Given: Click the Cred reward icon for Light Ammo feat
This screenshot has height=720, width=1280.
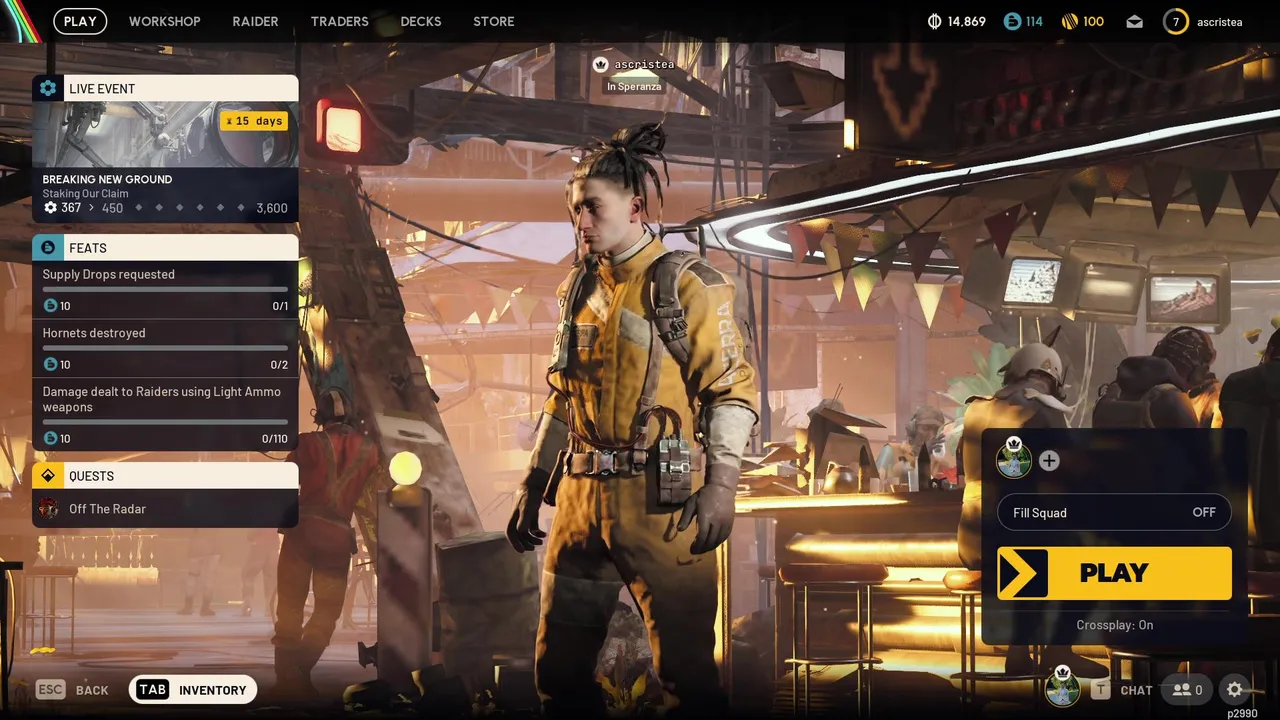Looking at the screenshot, I should point(50,439).
